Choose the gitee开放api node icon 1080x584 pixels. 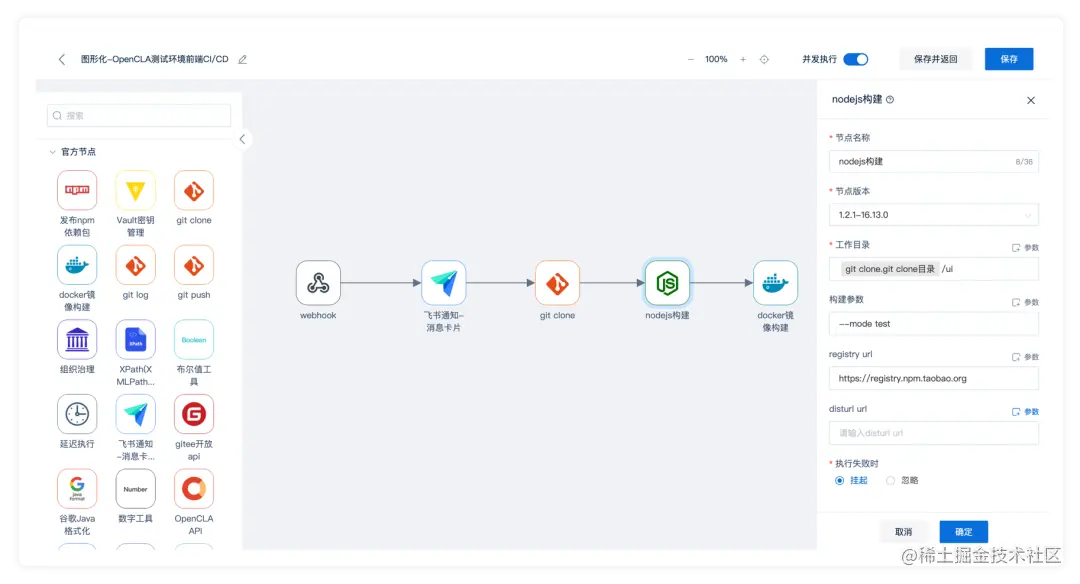click(194, 414)
